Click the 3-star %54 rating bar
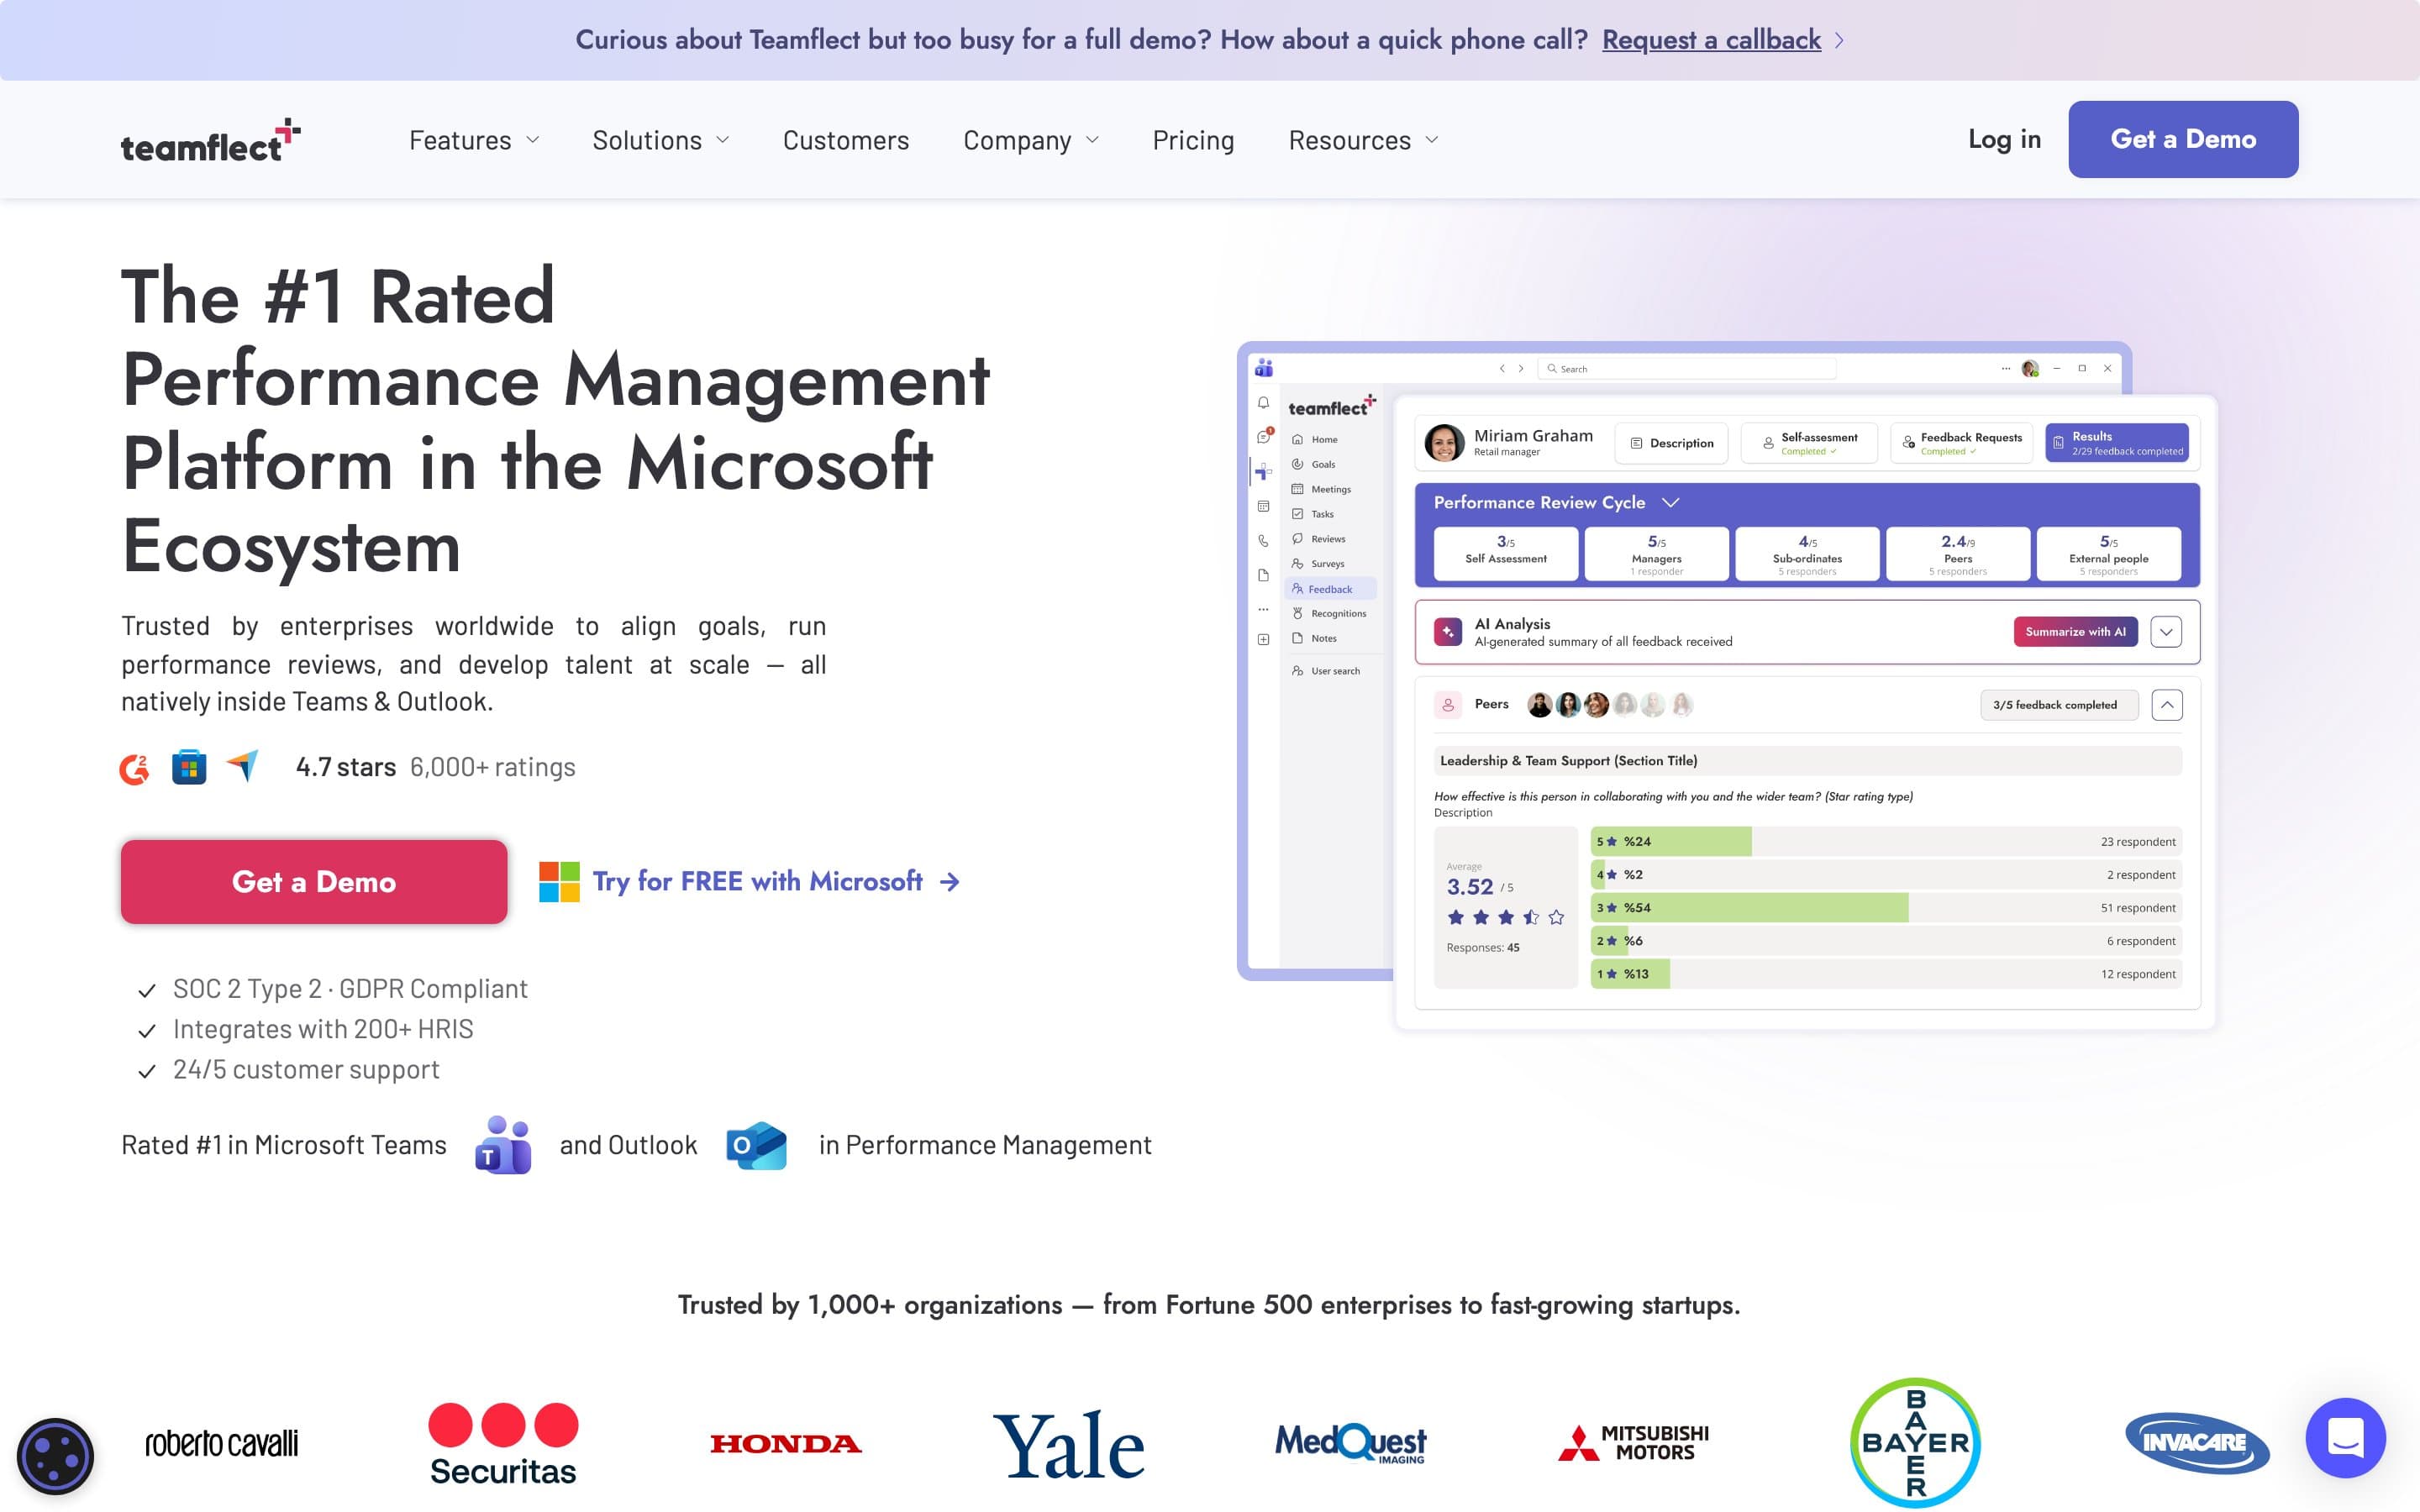 (x=1886, y=908)
